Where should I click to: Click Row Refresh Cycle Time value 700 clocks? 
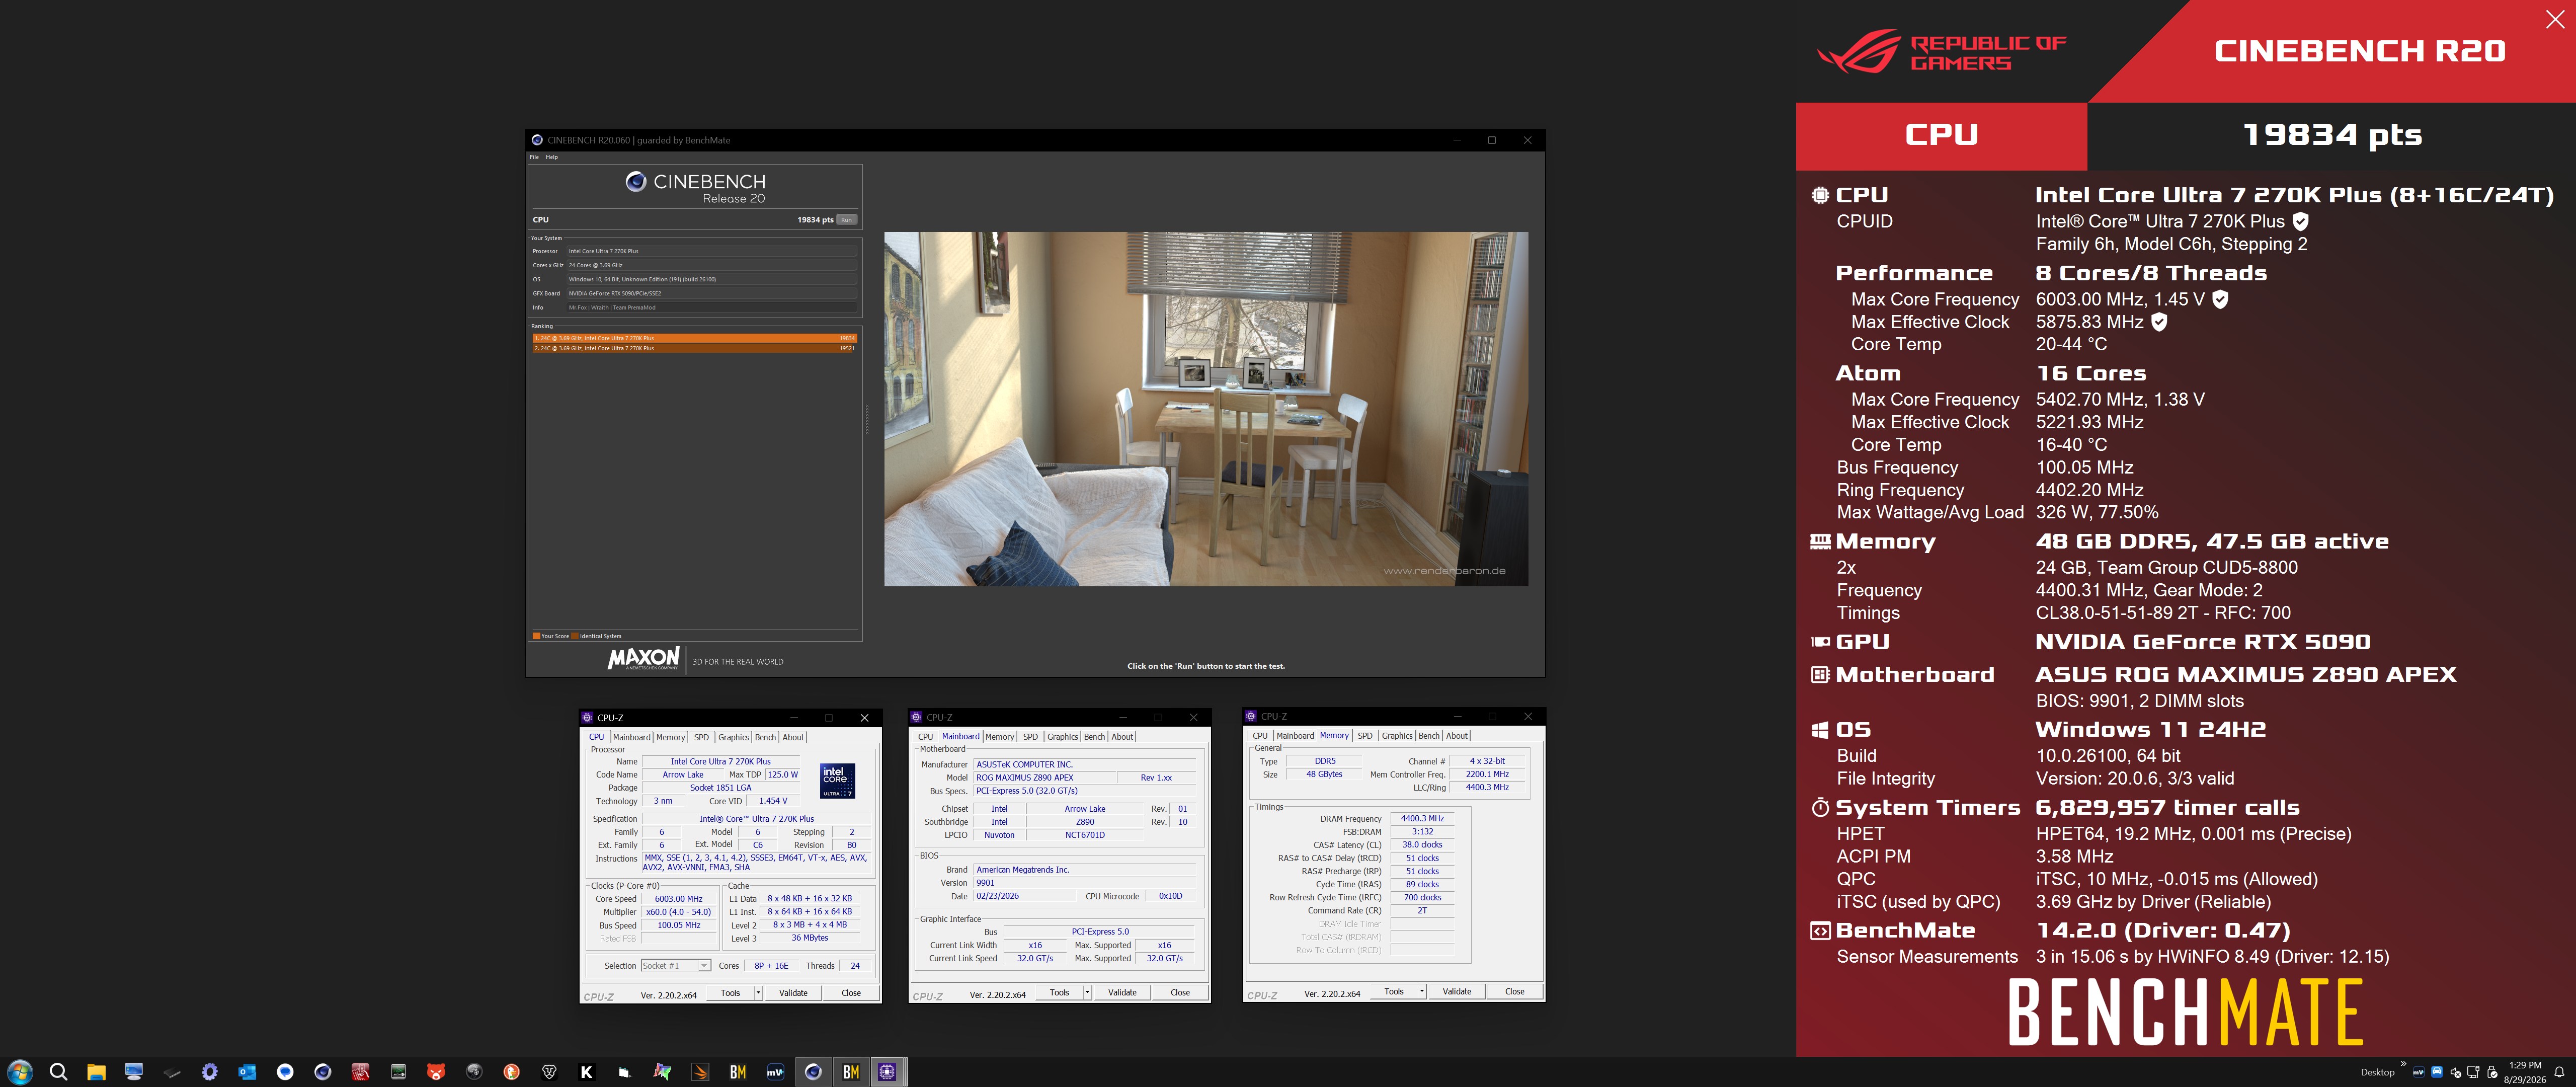click(1422, 897)
